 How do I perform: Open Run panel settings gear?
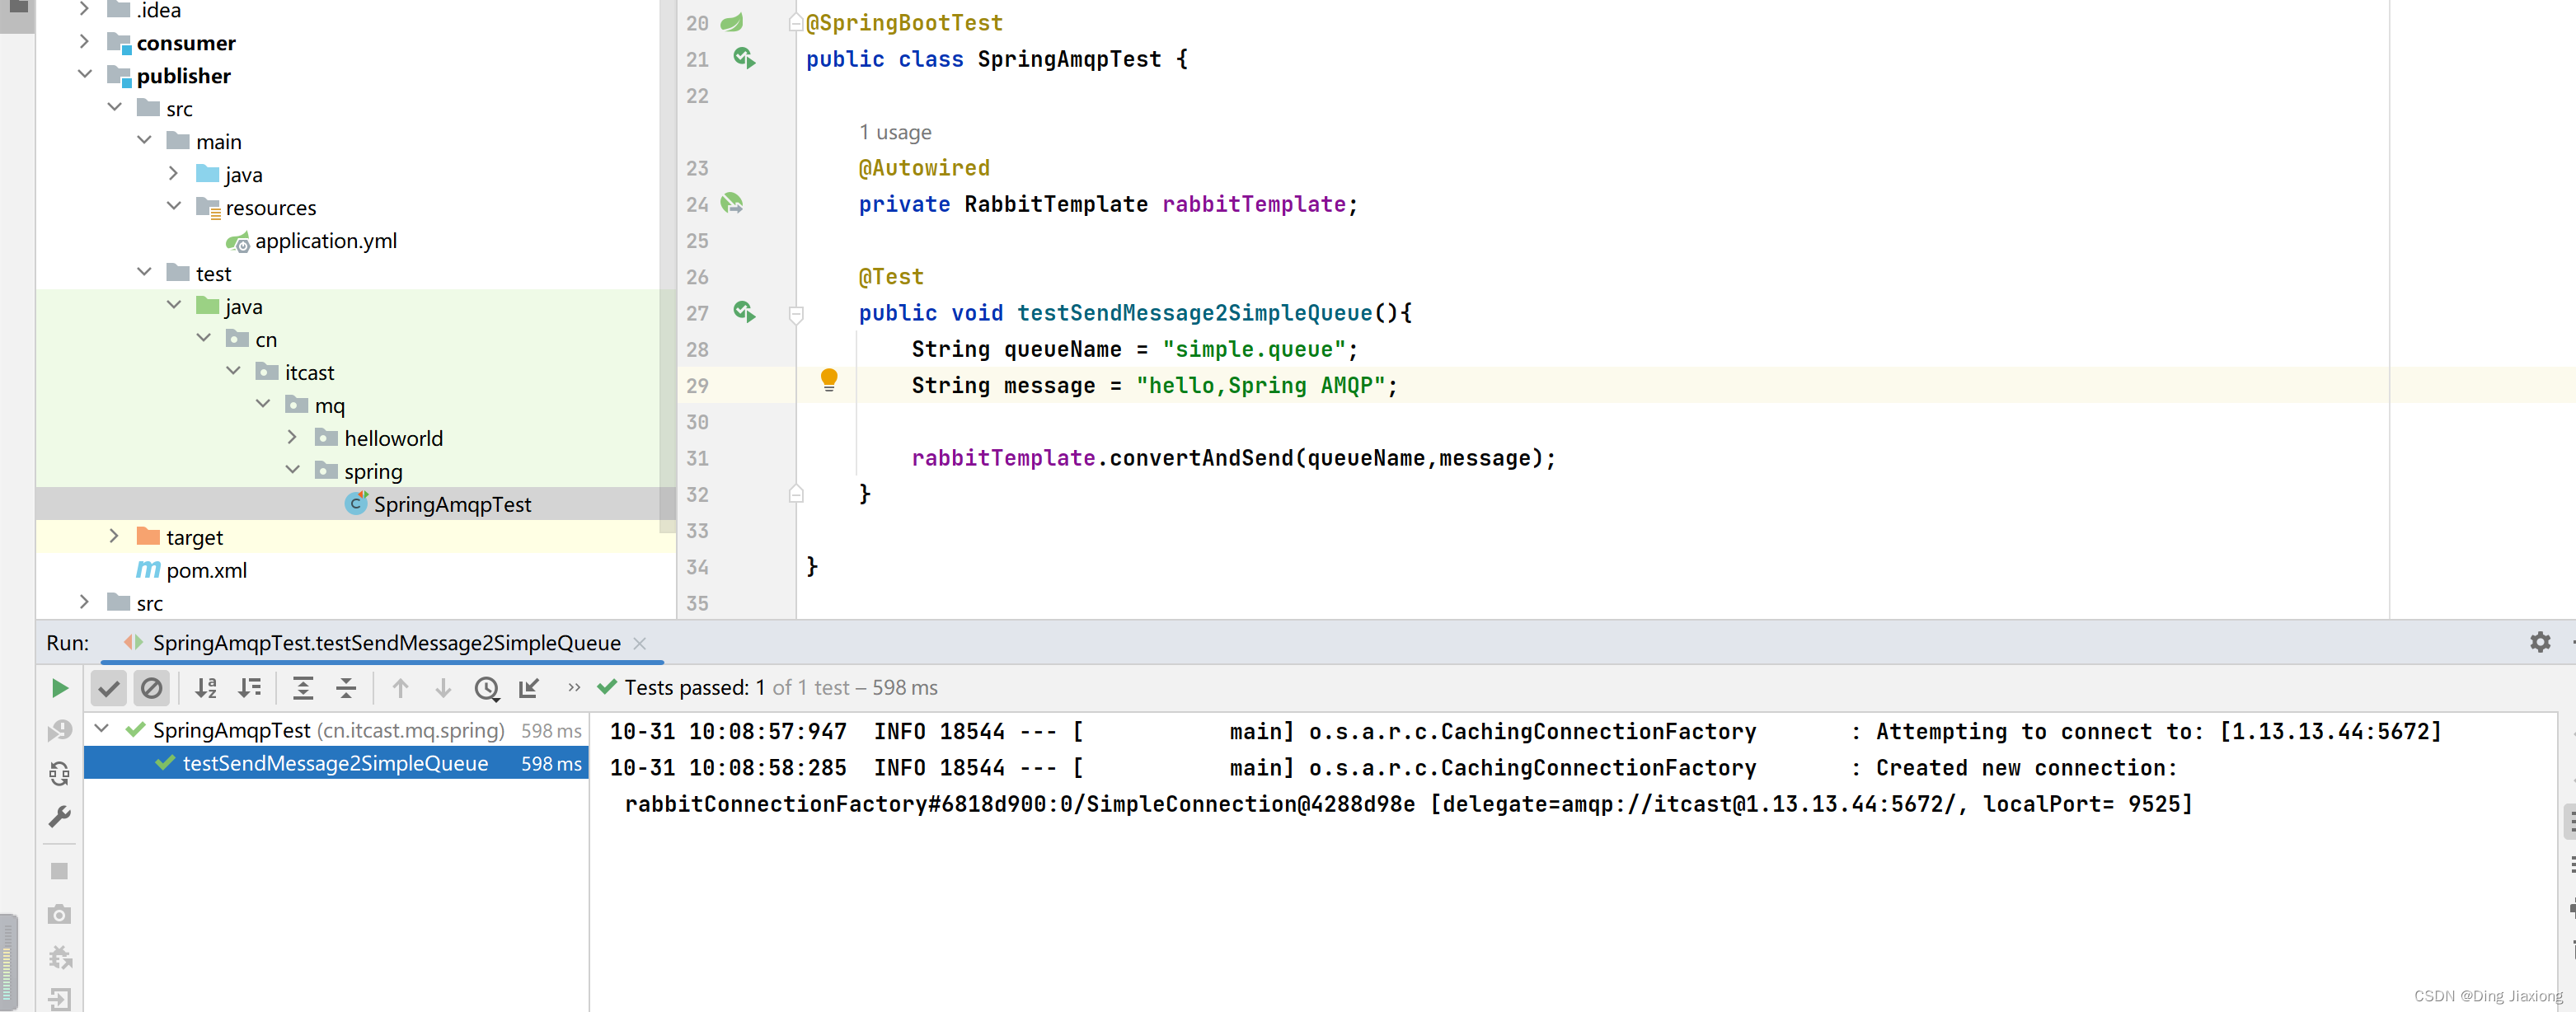(2540, 643)
